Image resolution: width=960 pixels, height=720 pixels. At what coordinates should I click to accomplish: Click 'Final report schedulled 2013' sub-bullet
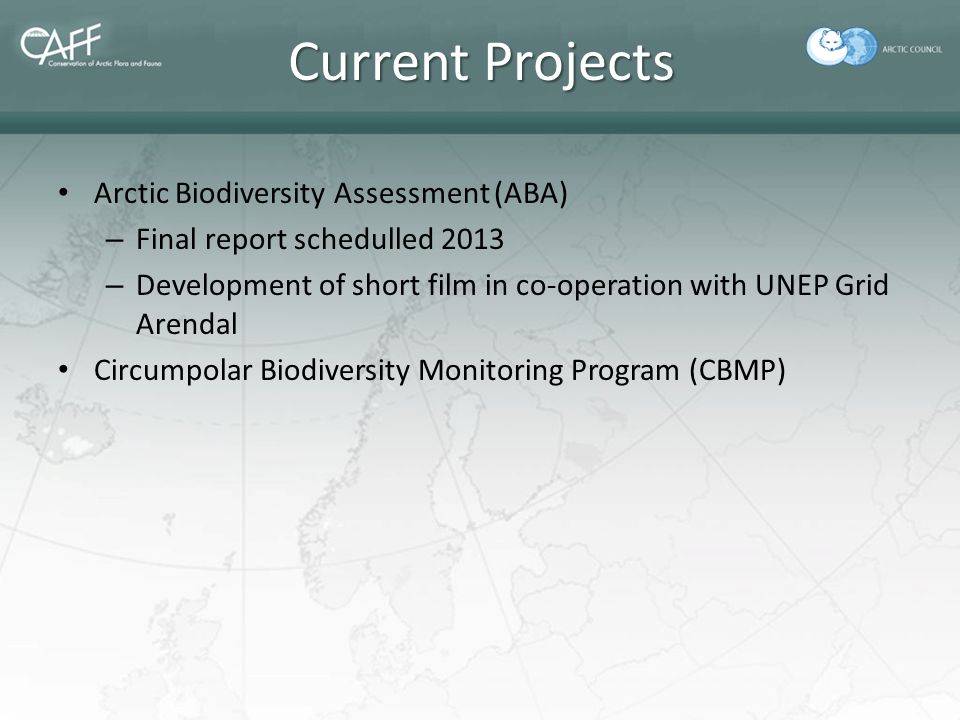tap(320, 239)
